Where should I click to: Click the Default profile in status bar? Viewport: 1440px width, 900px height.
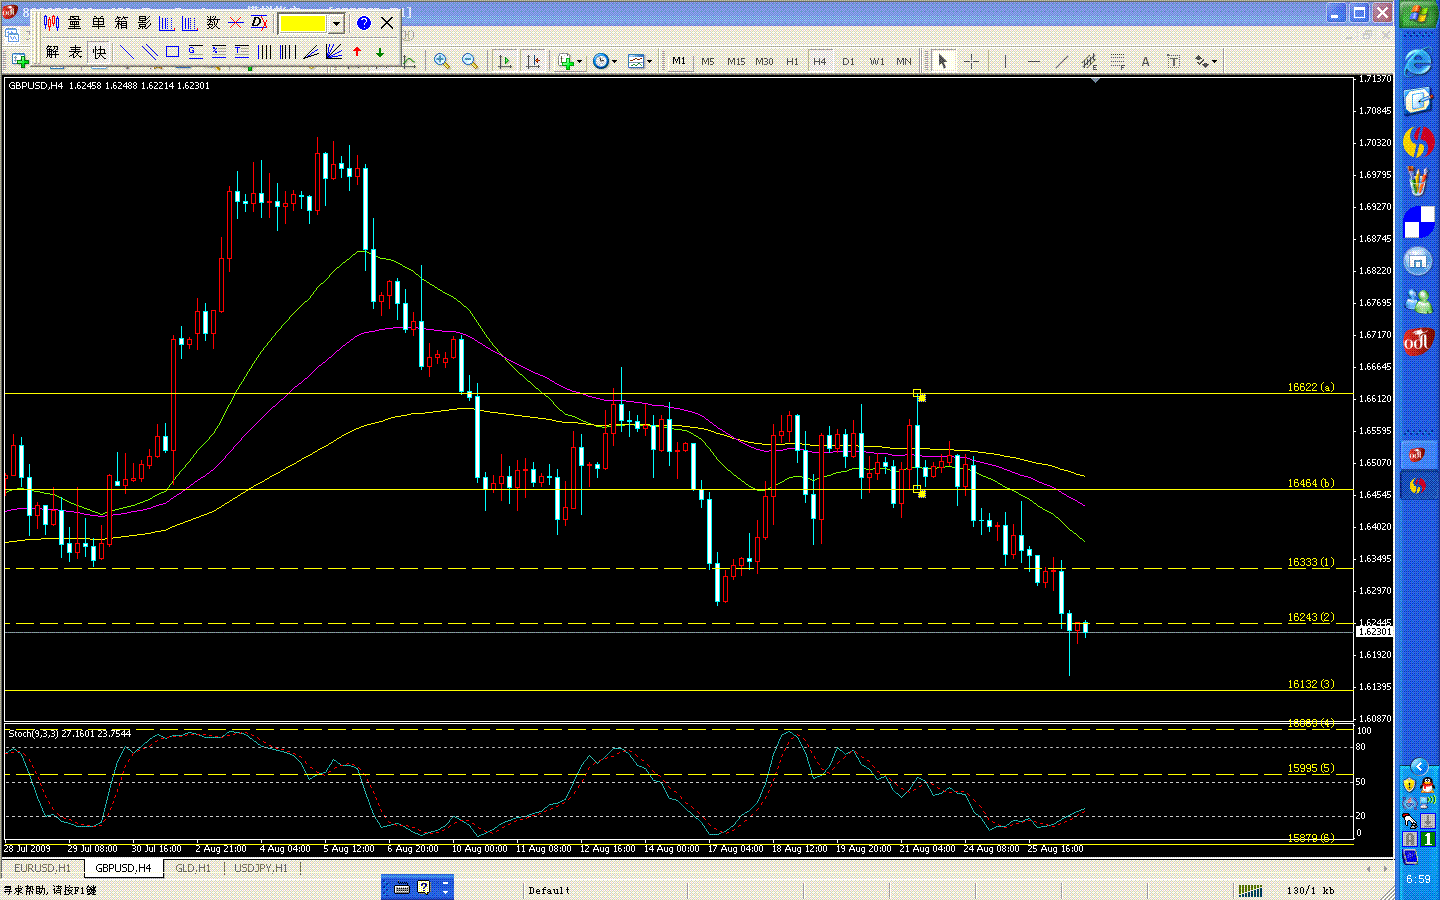pos(549,890)
